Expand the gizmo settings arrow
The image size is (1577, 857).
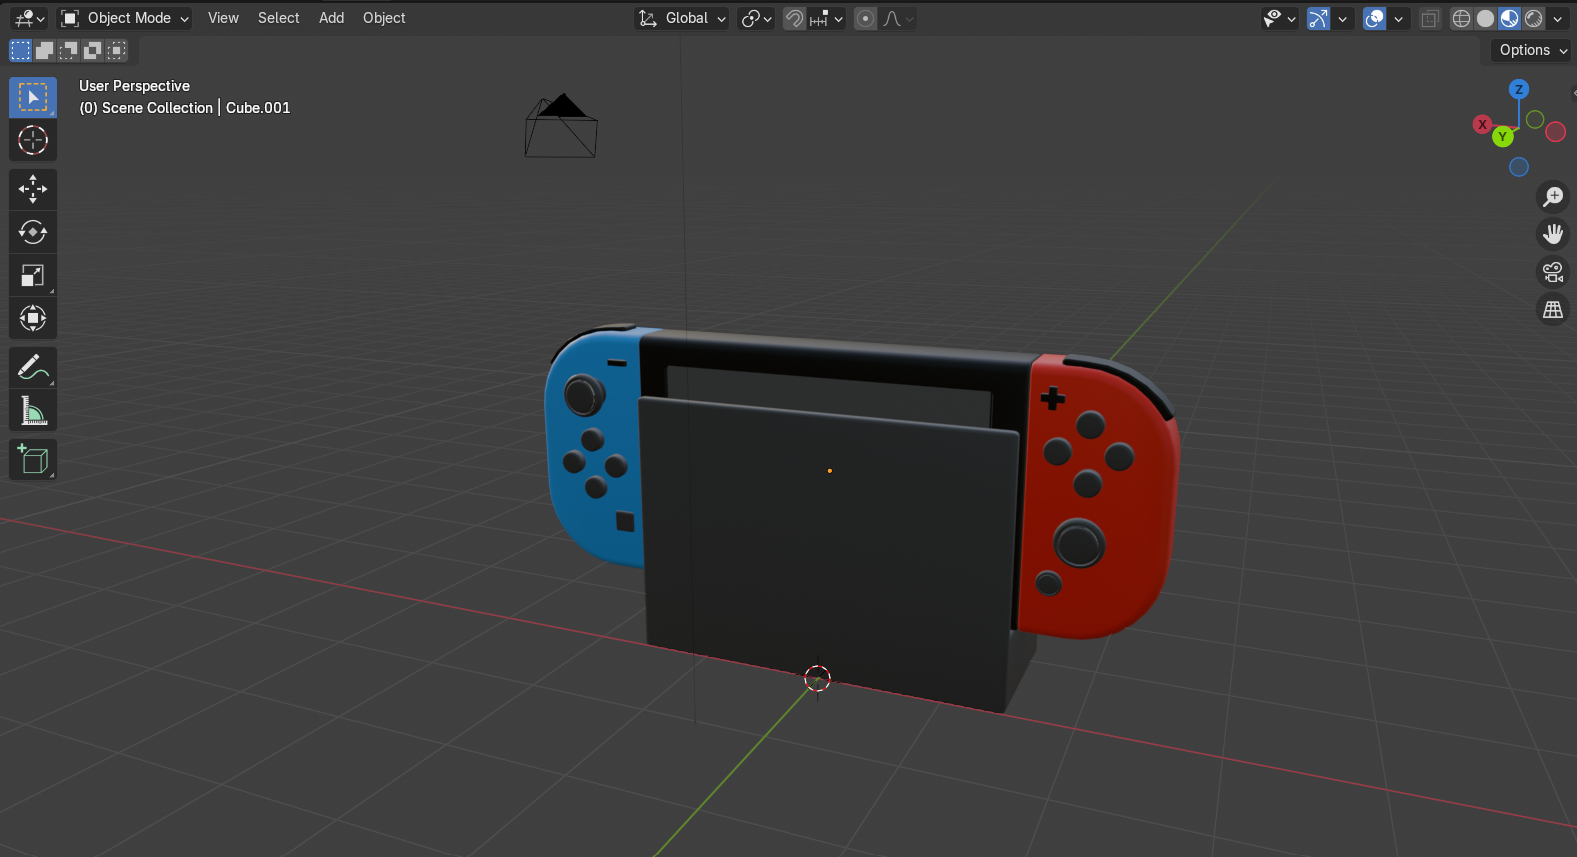[1343, 18]
